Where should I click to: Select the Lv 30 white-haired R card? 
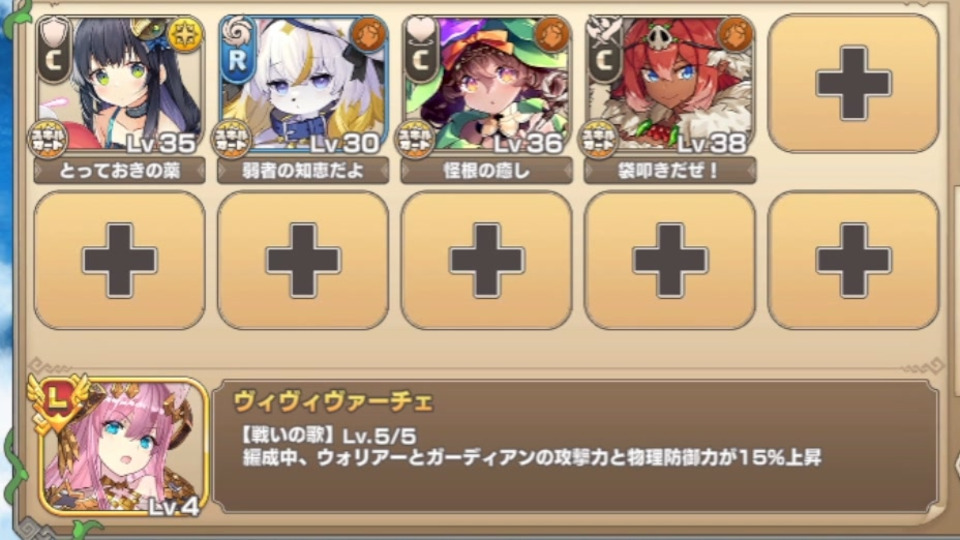pos(303,84)
